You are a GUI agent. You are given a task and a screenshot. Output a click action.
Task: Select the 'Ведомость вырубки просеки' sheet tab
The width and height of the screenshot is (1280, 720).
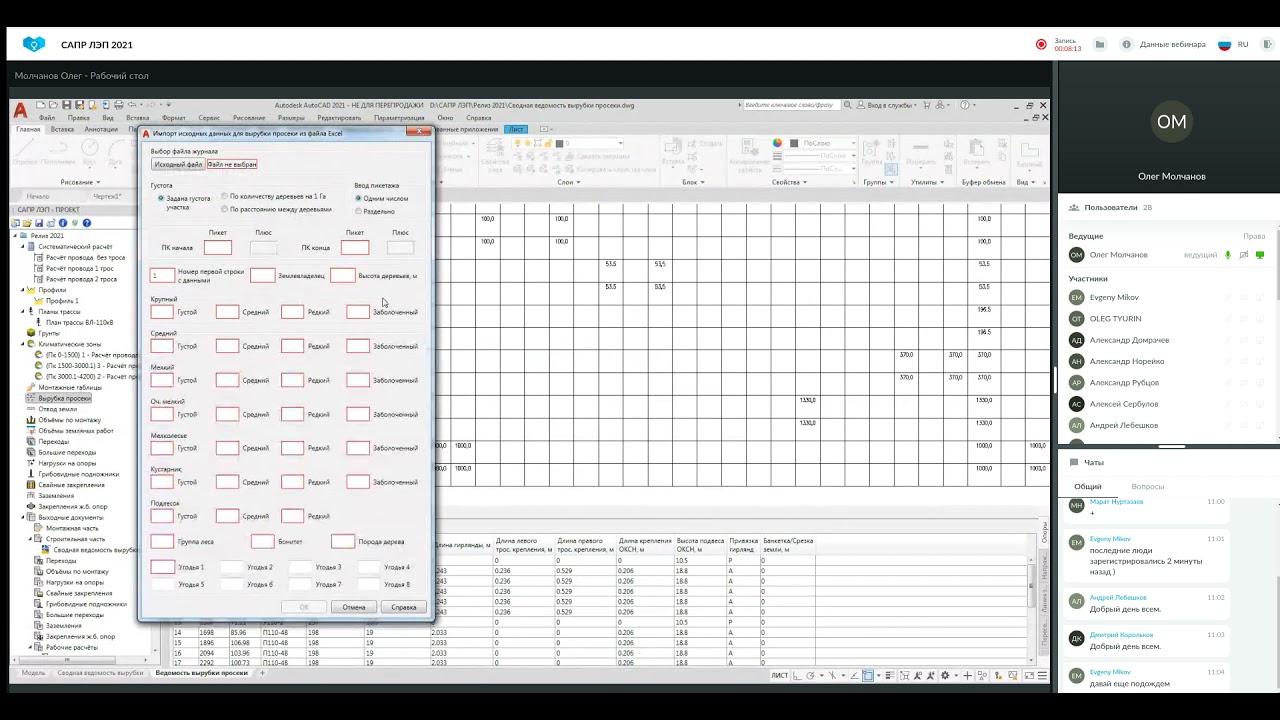click(201, 673)
